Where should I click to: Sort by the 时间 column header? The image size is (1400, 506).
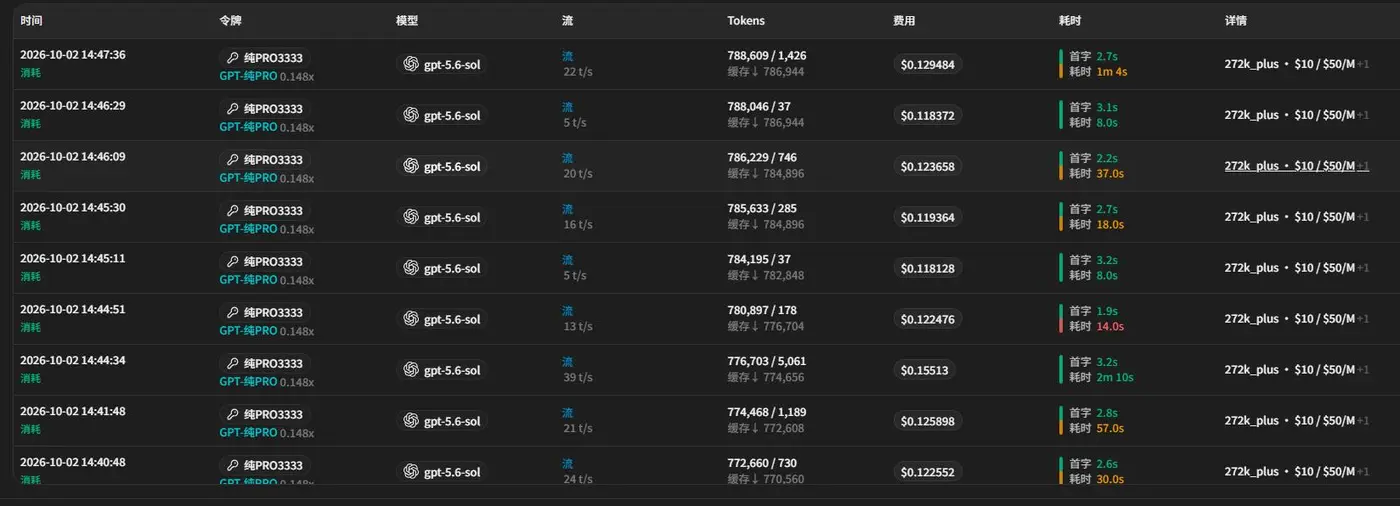tap(31, 21)
